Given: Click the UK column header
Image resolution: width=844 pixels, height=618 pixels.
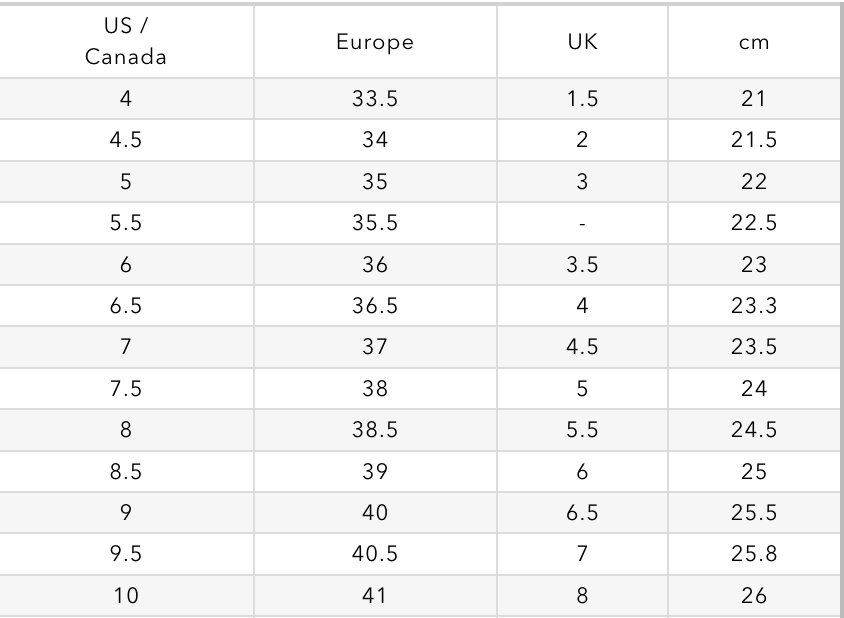Looking at the screenshot, I should [582, 43].
